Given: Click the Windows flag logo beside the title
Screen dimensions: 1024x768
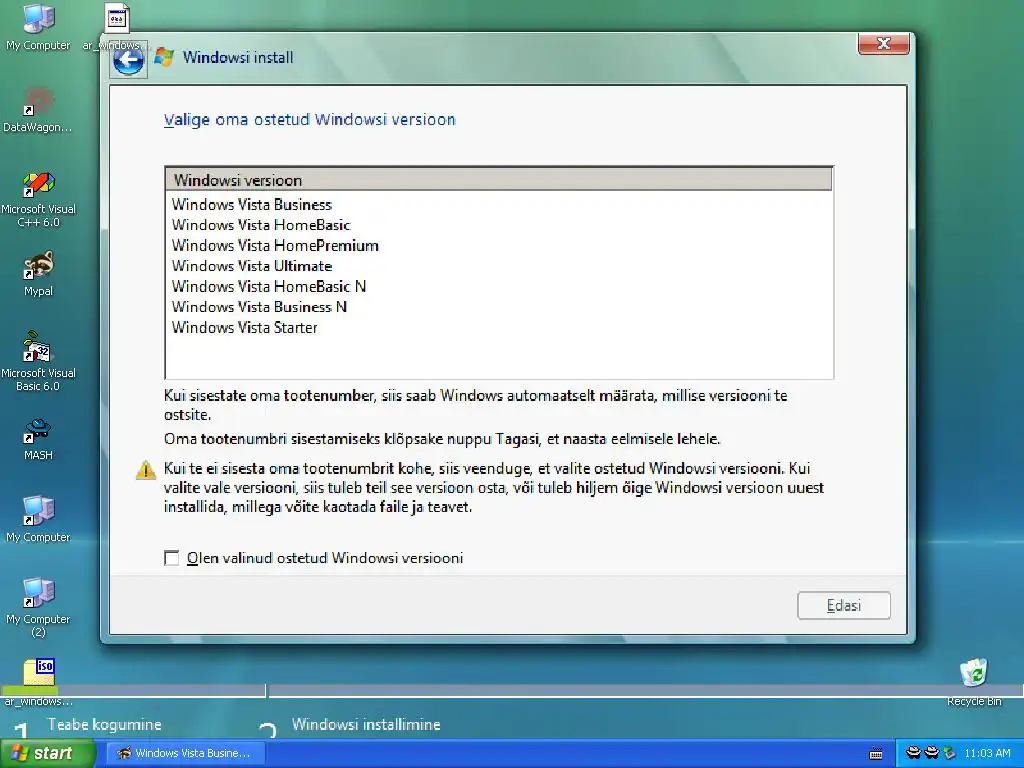Looking at the screenshot, I should pyautogui.click(x=163, y=57).
